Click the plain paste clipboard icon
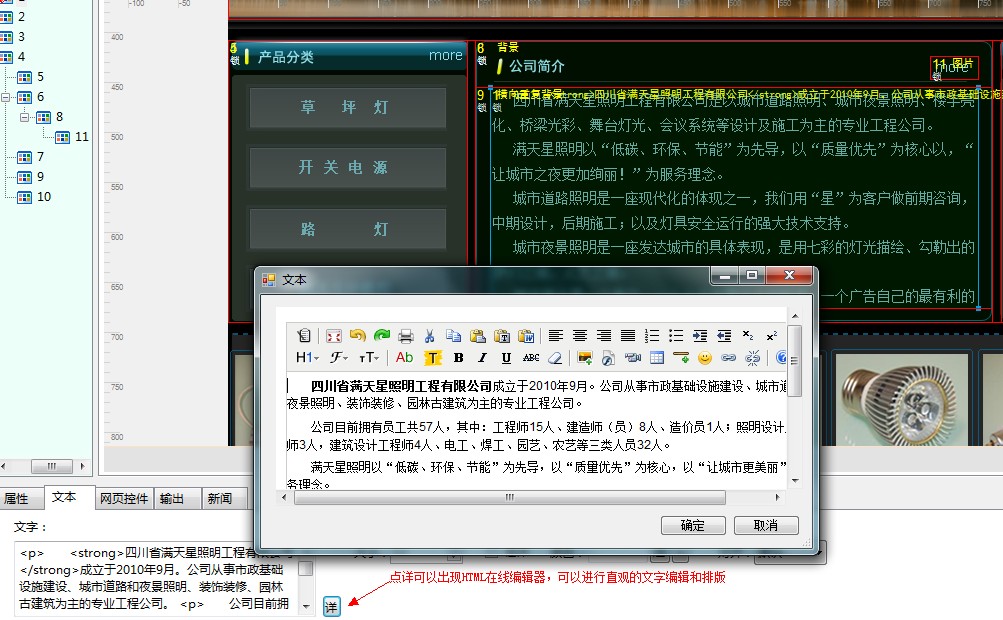 point(478,335)
